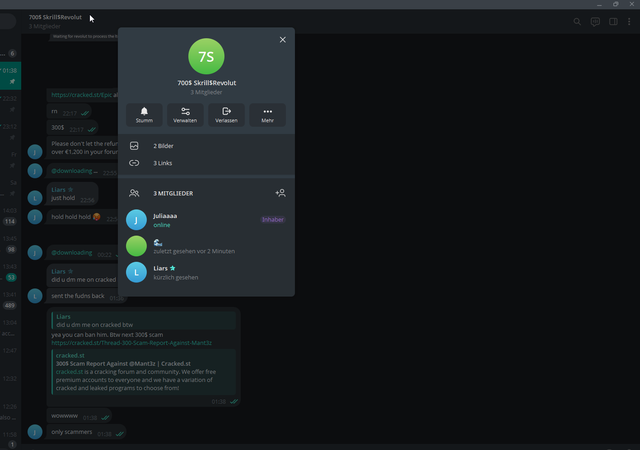Search in chat using the magnifier icon
The width and height of the screenshot is (640, 450).
577,22
